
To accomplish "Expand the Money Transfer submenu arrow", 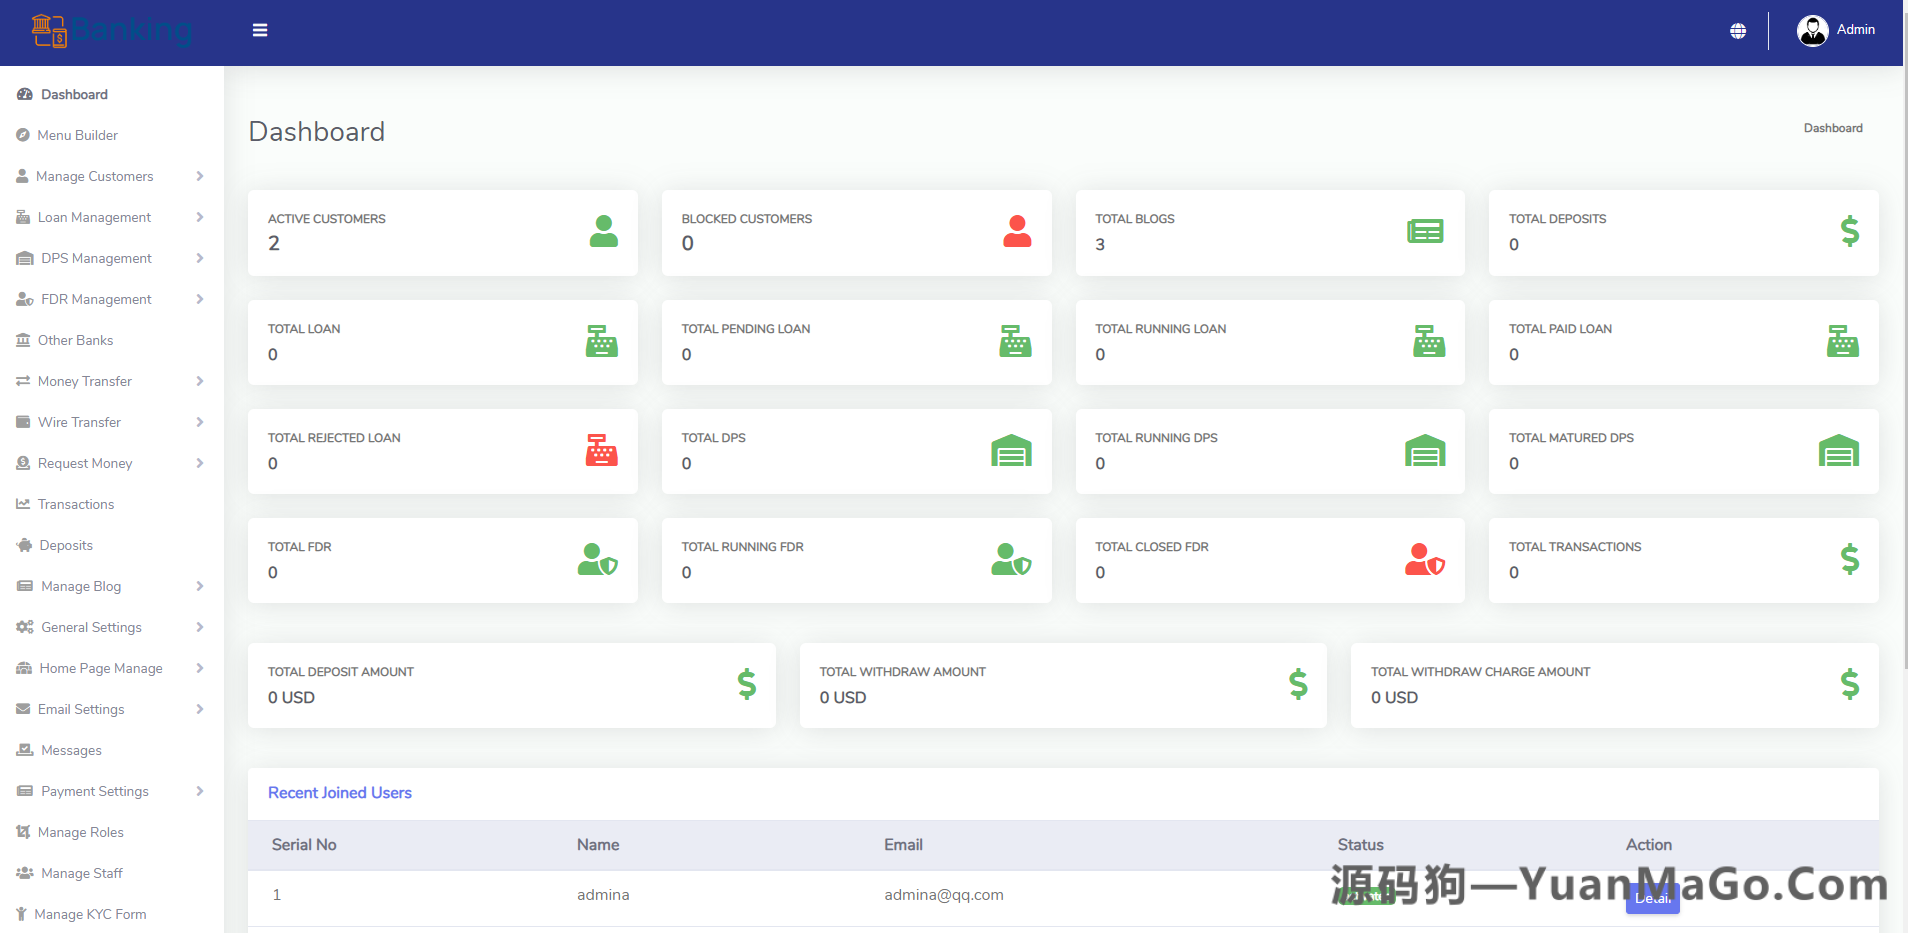I will point(200,381).
